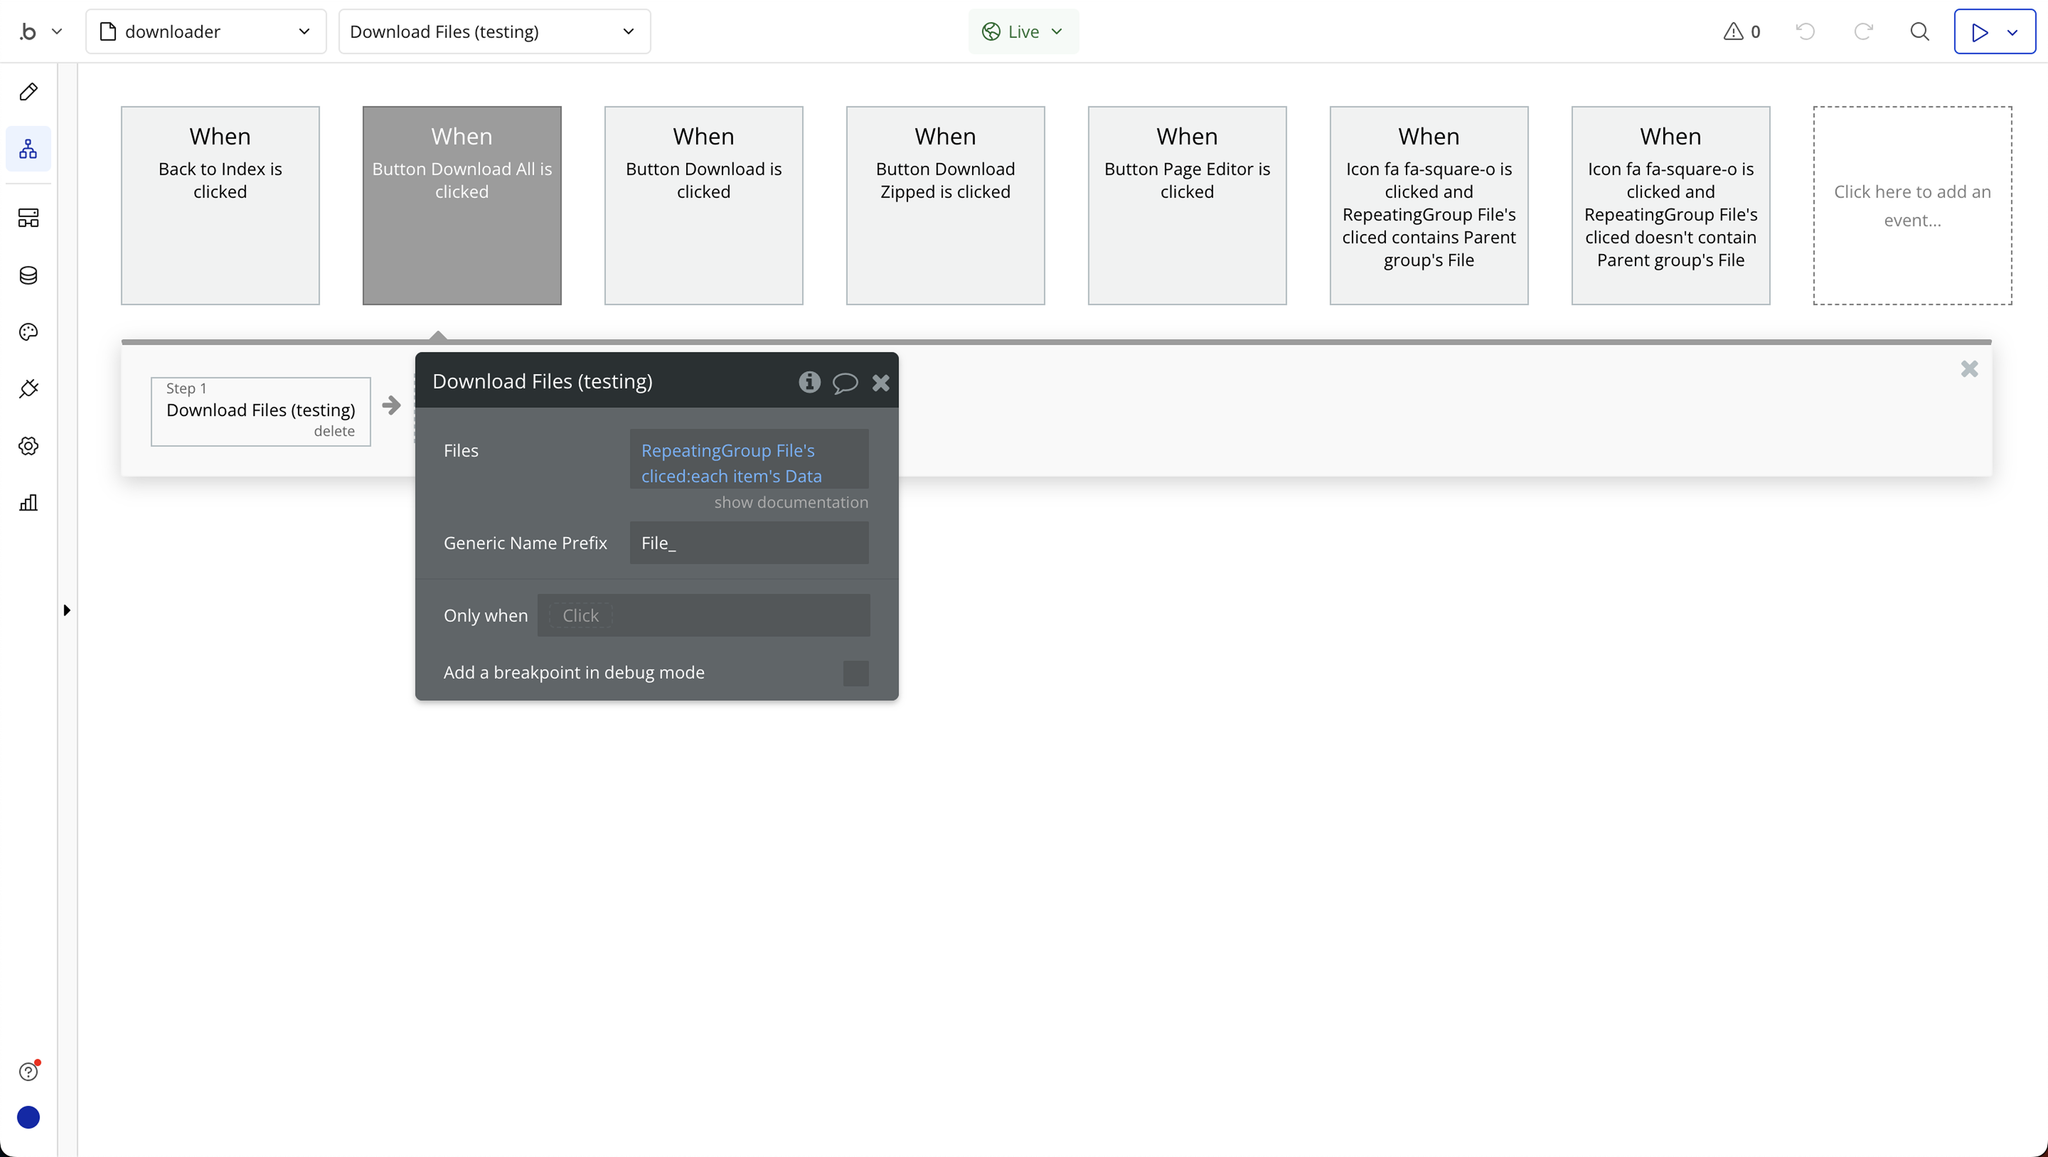This screenshot has height=1157, width=2048.
Task: Click the Generic Name Prefix field
Action: click(748, 543)
